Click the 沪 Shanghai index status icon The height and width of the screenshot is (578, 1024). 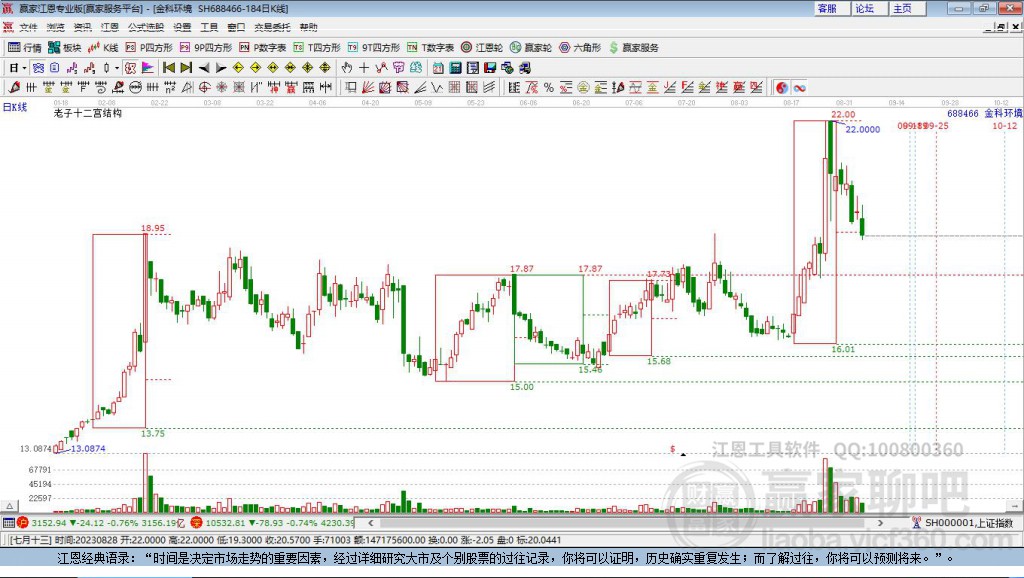23,522
